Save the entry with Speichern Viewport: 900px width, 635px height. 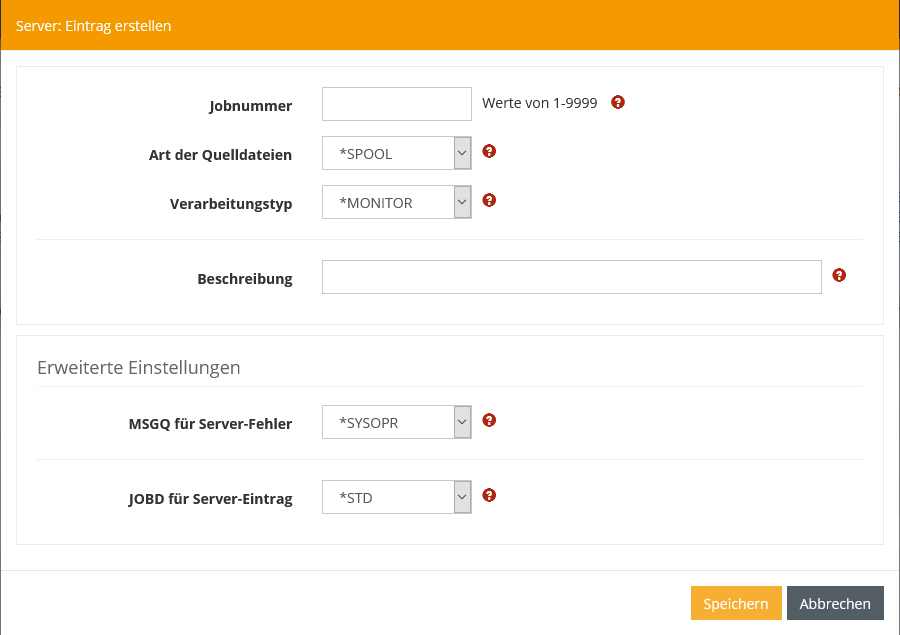735,603
